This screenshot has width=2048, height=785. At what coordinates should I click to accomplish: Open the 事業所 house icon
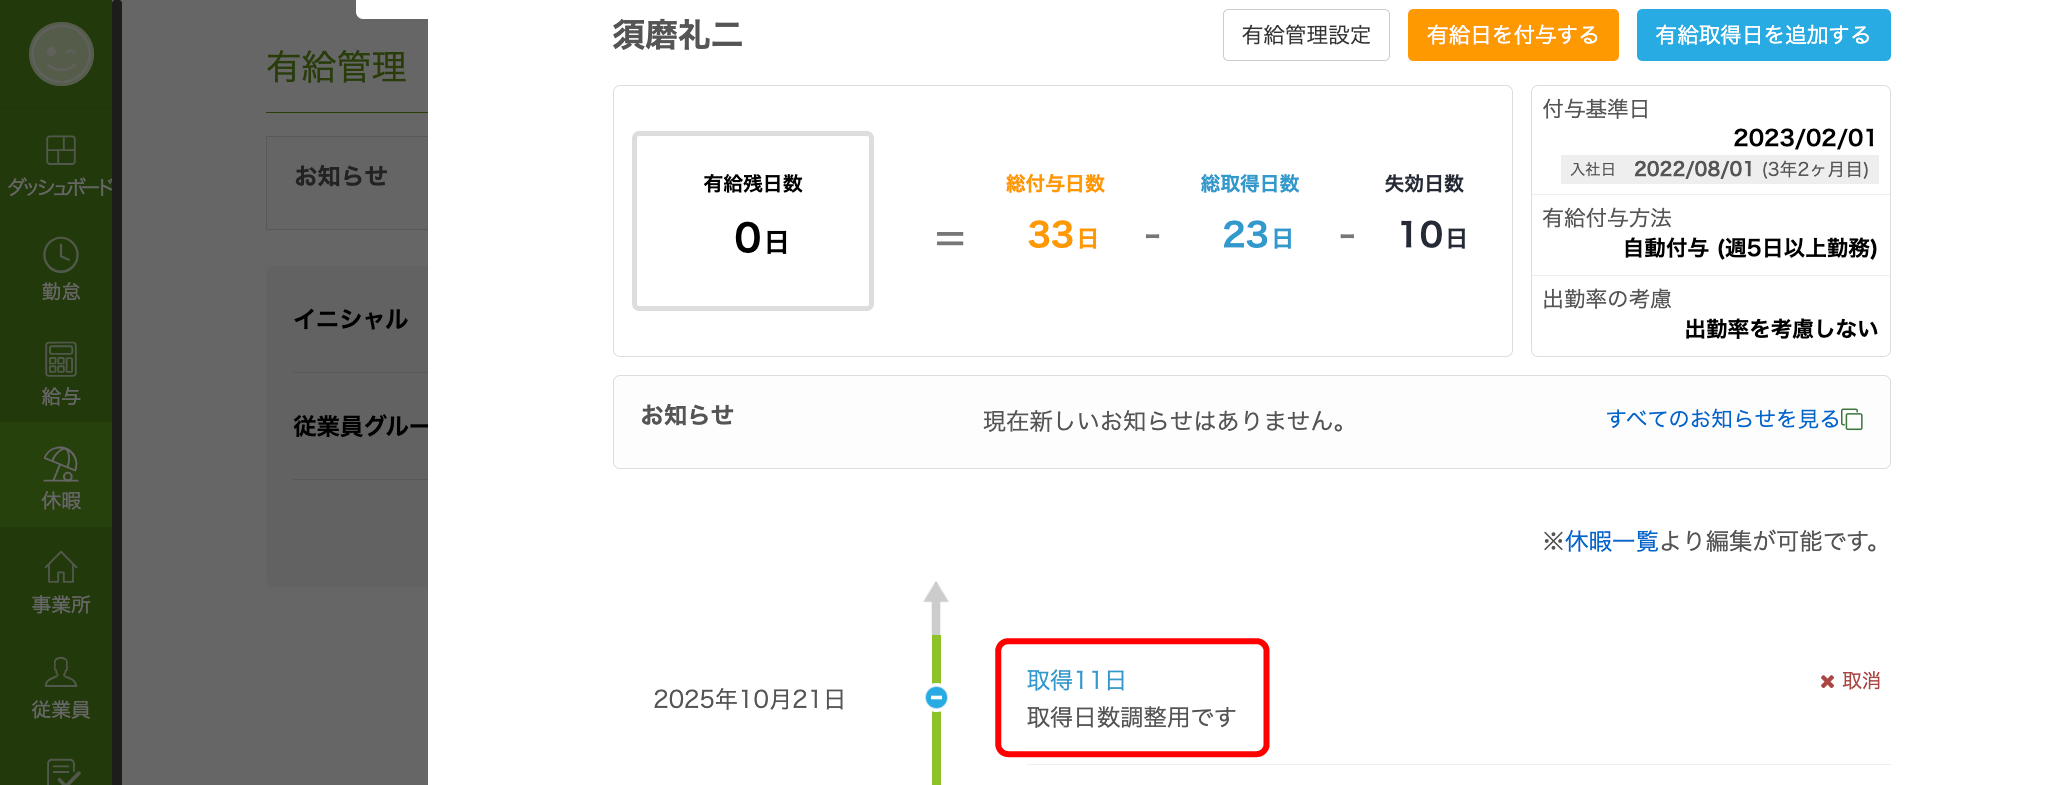(61, 568)
